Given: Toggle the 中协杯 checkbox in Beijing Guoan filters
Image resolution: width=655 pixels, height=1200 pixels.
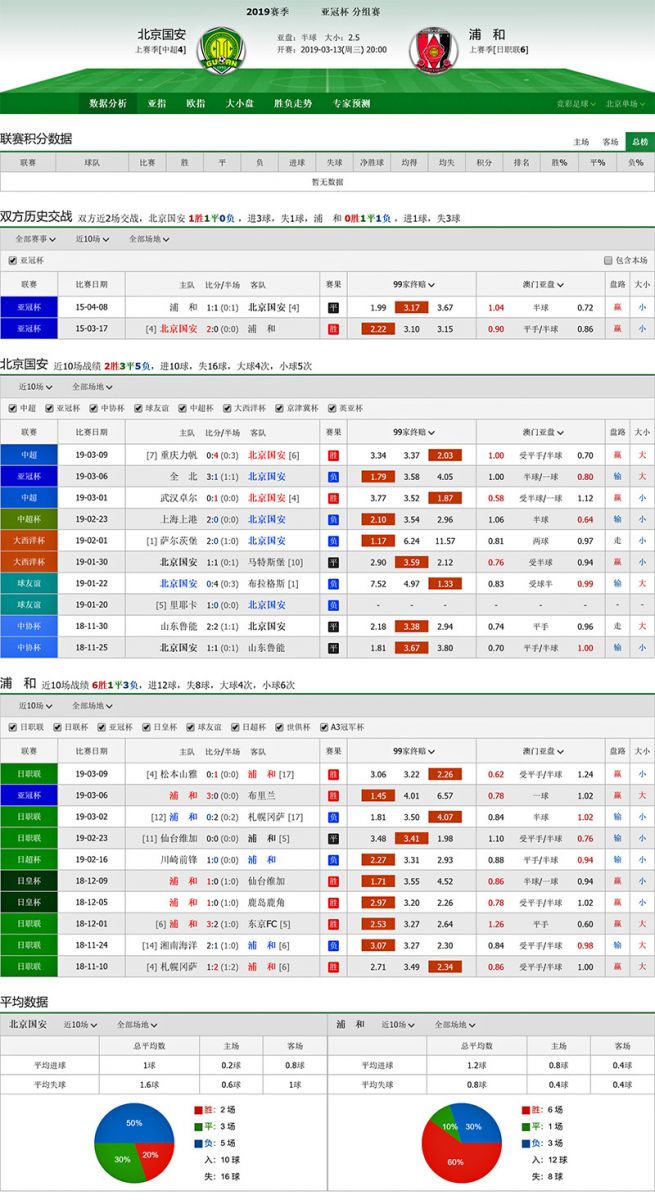Looking at the screenshot, I should click(94, 408).
